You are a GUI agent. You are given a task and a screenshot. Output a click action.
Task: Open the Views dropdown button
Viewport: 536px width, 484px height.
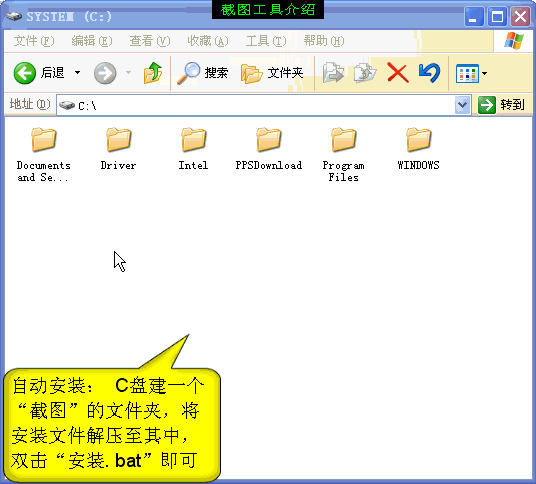click(x=471, y=73)
